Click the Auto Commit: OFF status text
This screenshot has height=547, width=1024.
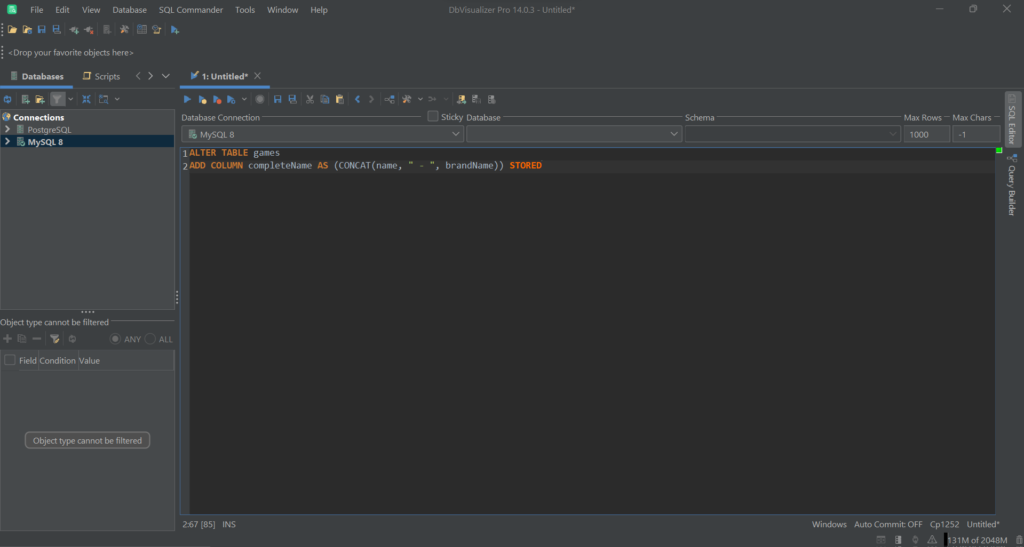(888, 524)
